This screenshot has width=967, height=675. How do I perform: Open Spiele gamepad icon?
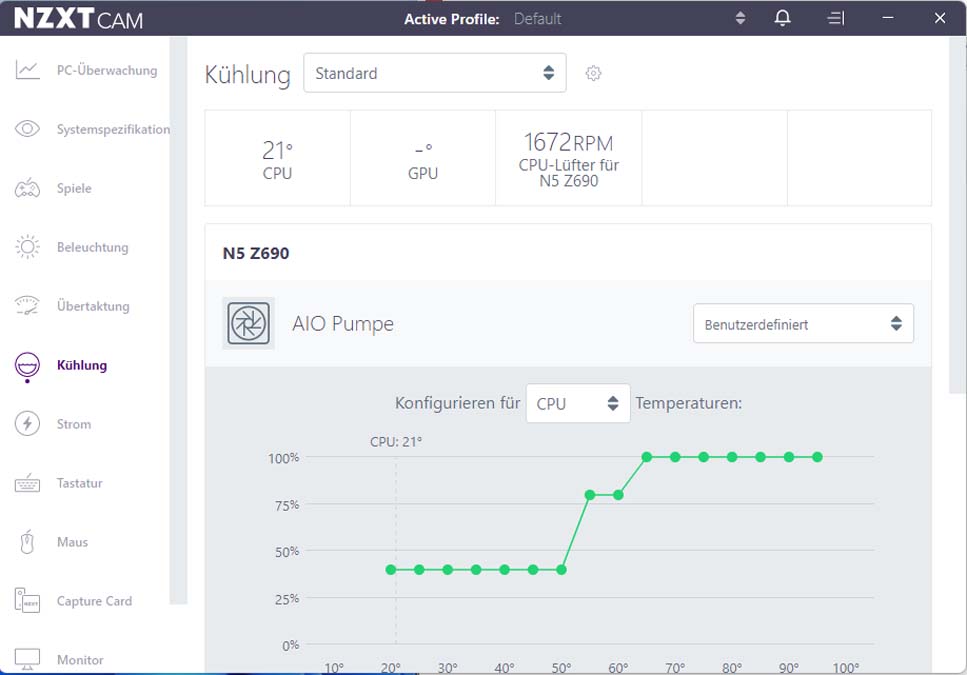(x=27, y=188)
